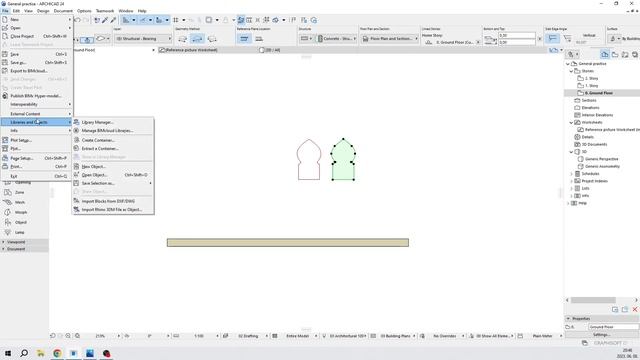Image resolution: width=640 pixels, height=360 pixels.
Task: Click the Settings button in Navigator properties
Action: pyautogui.click(x=602, y=335)
